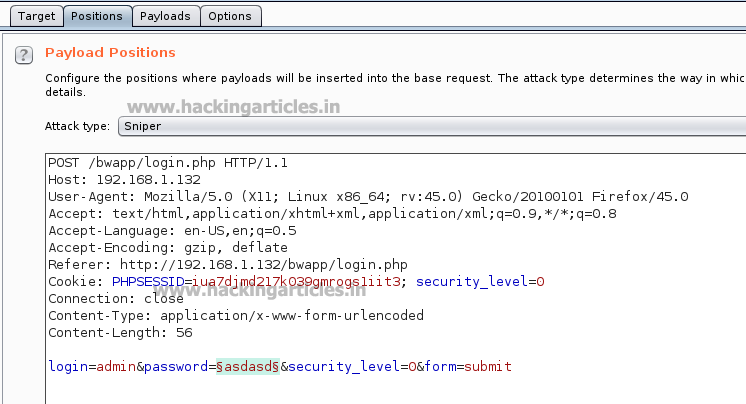Click login=admin in the request body
This screenshot has height=404, width=746.
click(91, 367)
